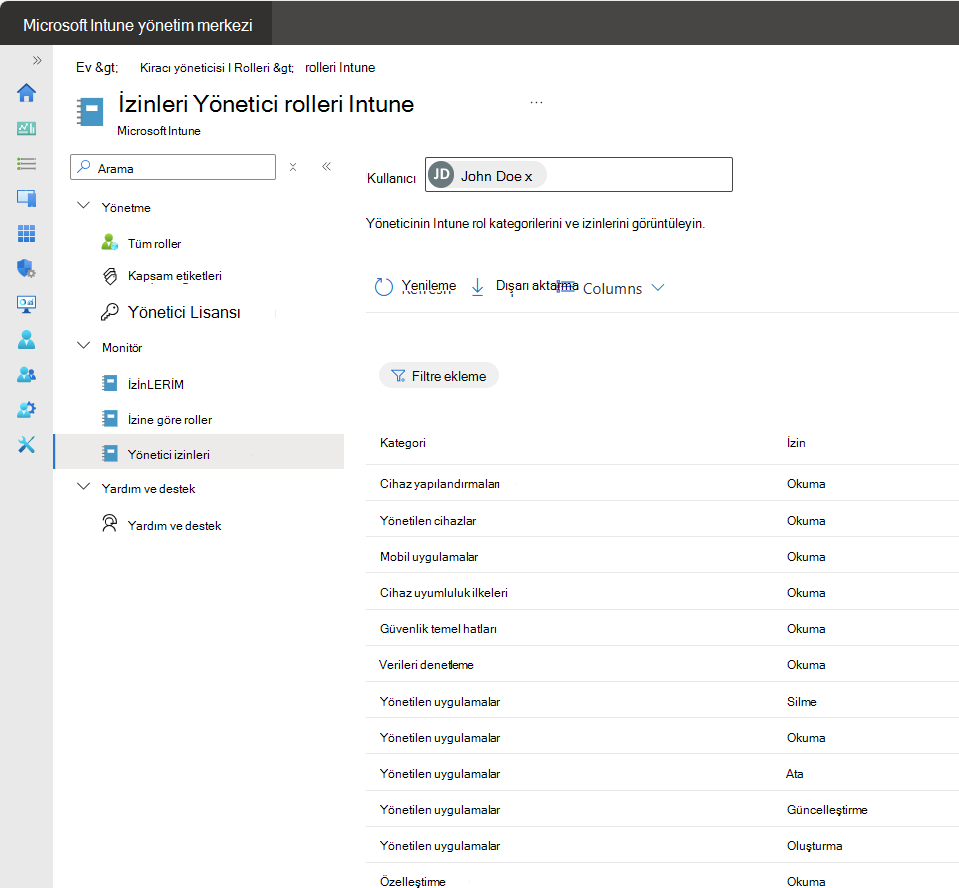Viewport: 959px width, 888px height.
Task: Click the 'Ata' permission cell
Action: coord(794,774)
